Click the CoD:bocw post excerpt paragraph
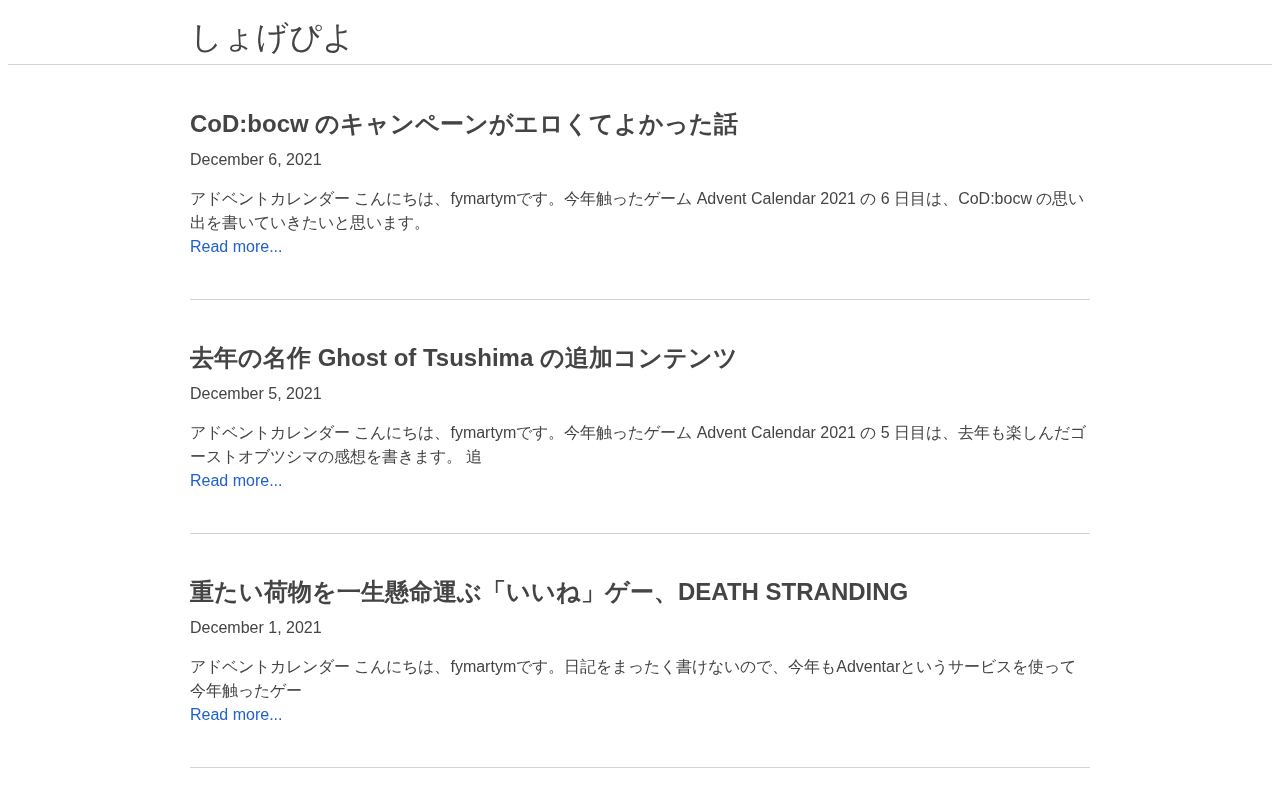 click(x=637, y=211)
